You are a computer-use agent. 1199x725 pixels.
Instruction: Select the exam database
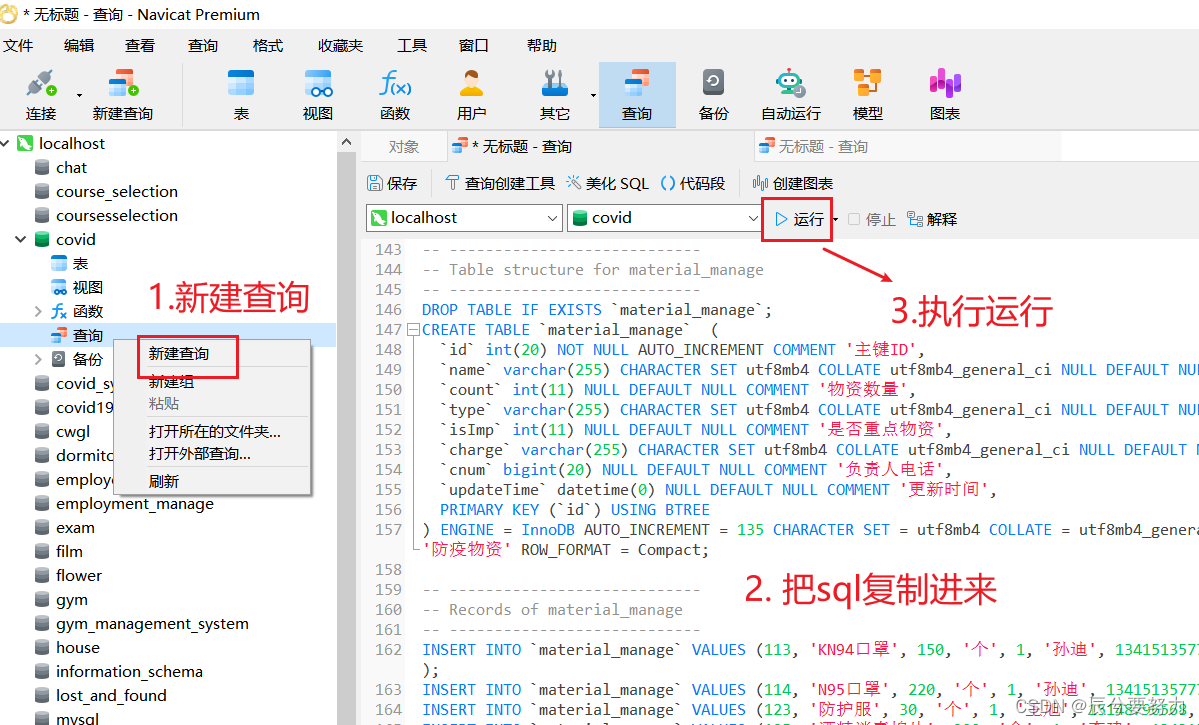75,528
